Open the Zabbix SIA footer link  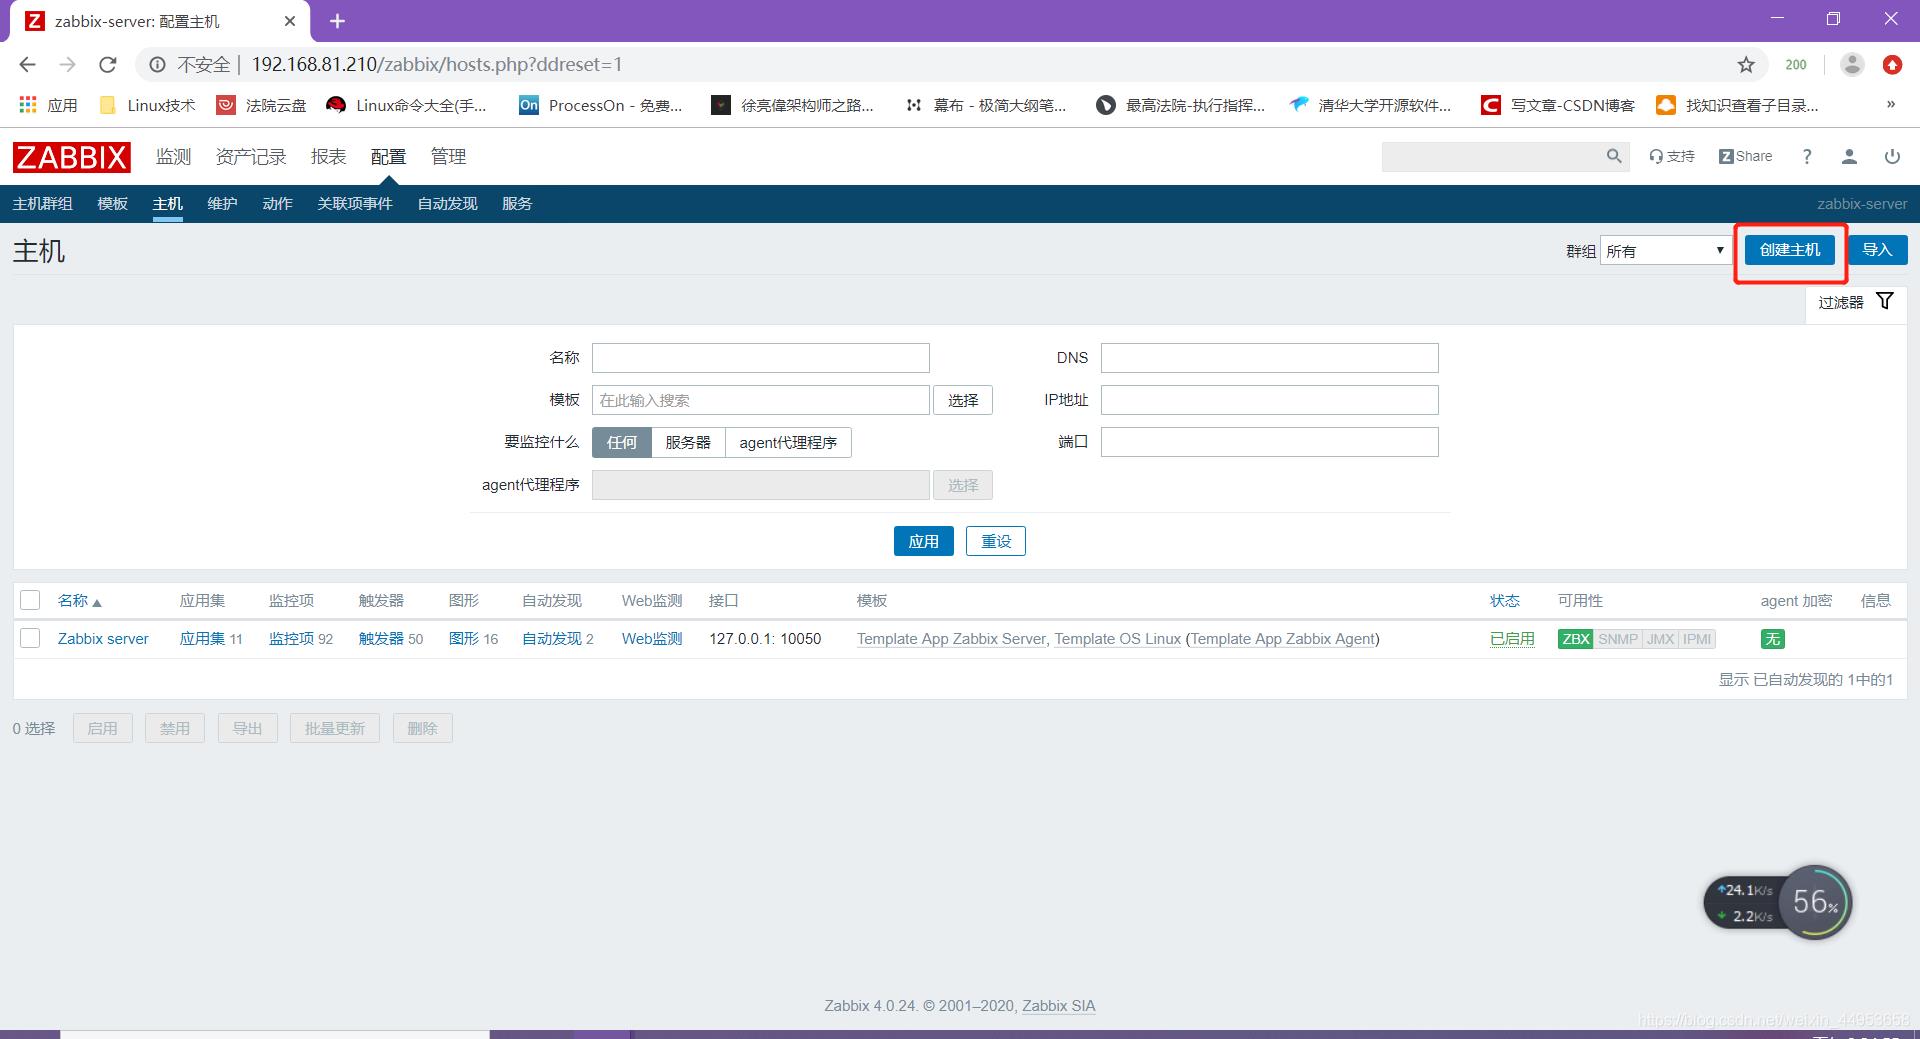tap(1058, 1006)
